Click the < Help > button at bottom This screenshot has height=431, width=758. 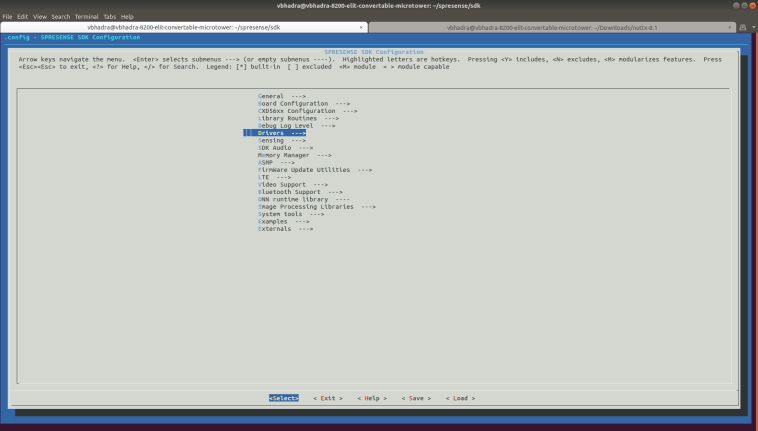point(372,398)
